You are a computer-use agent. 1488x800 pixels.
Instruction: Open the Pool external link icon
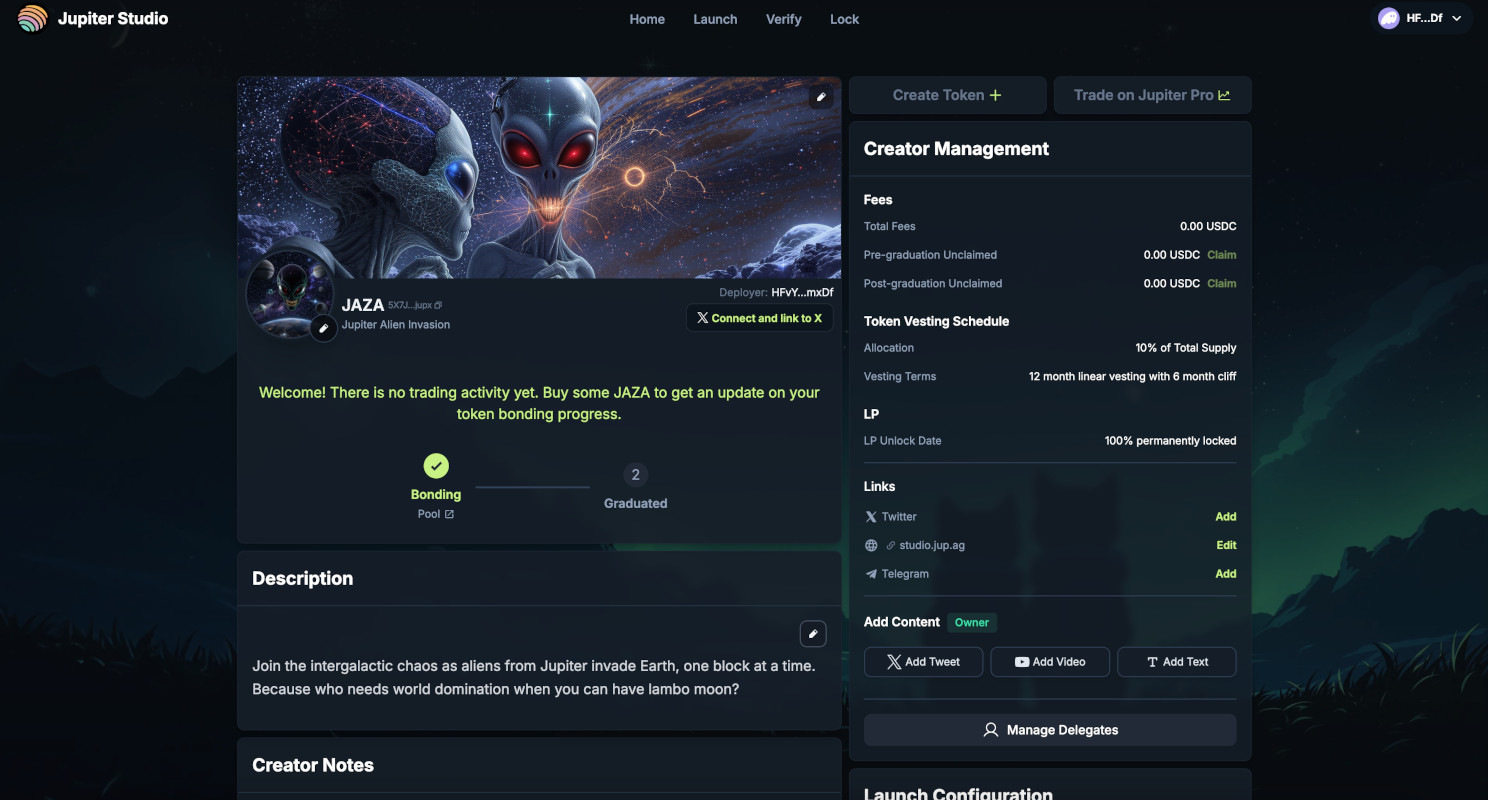click(x=449, y=513)
